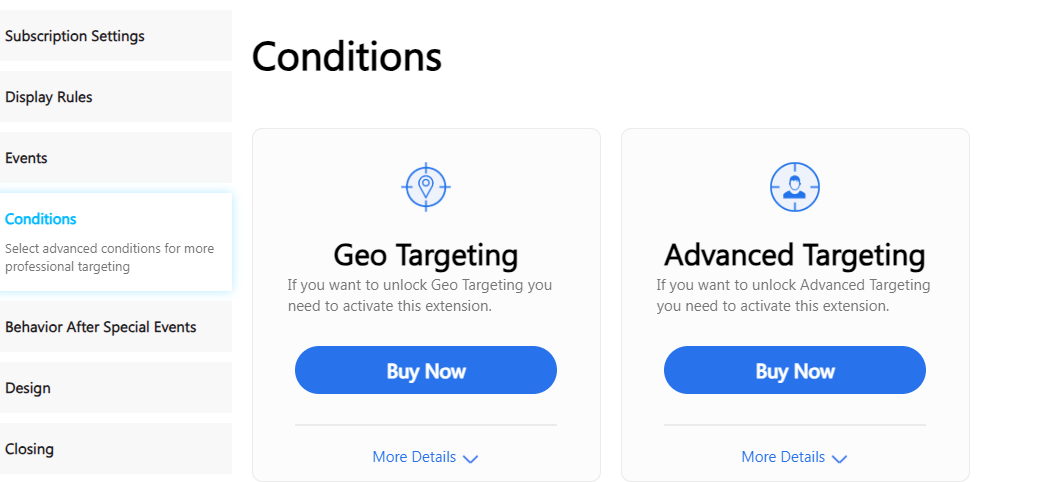This screenshot has width=1037, height=482.
Task: Select the Conditions sidebar item
Action: (116, 242)
